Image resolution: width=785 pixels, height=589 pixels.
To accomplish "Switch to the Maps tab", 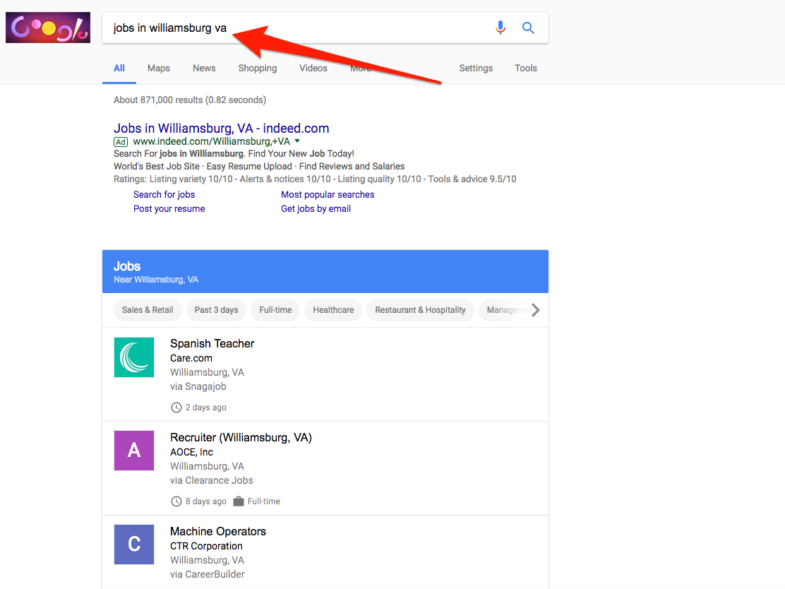I will (159, 68).
